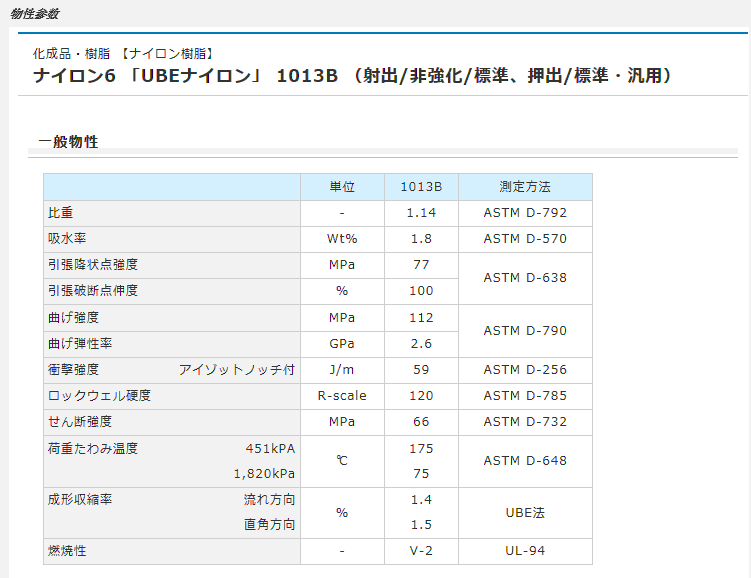Click the アイゾットノッチ付 condition text
This screenshot has width=751, height=578.
tap(237, 369)
